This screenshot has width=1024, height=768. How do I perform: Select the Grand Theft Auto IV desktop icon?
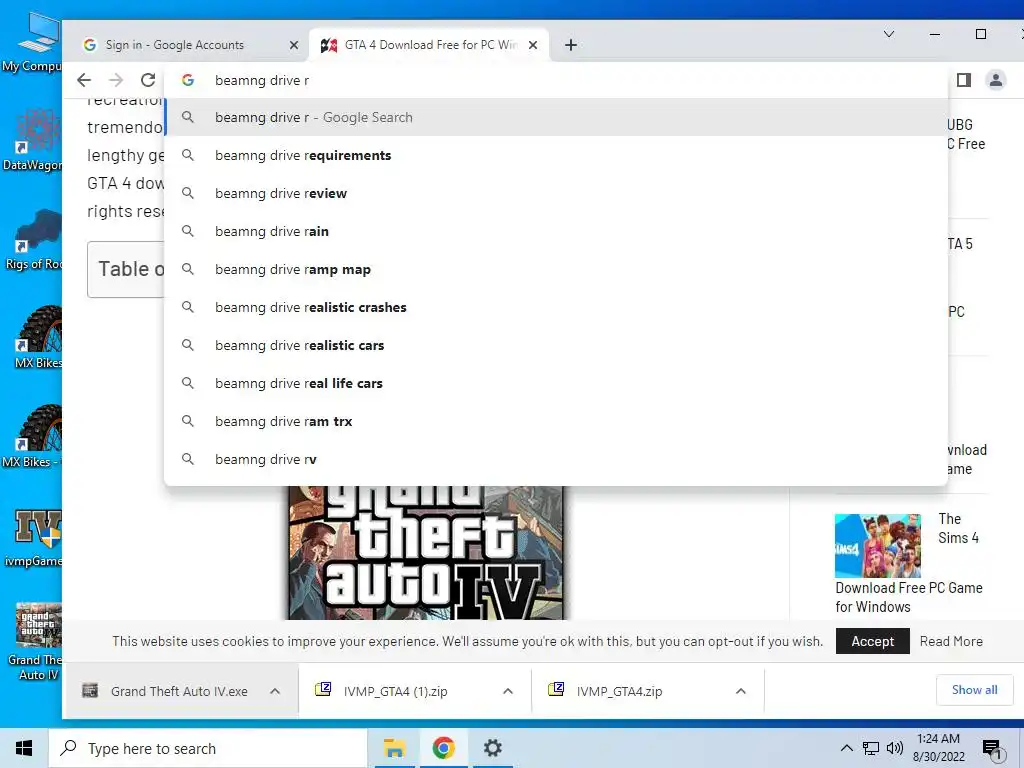coord(35,641)
